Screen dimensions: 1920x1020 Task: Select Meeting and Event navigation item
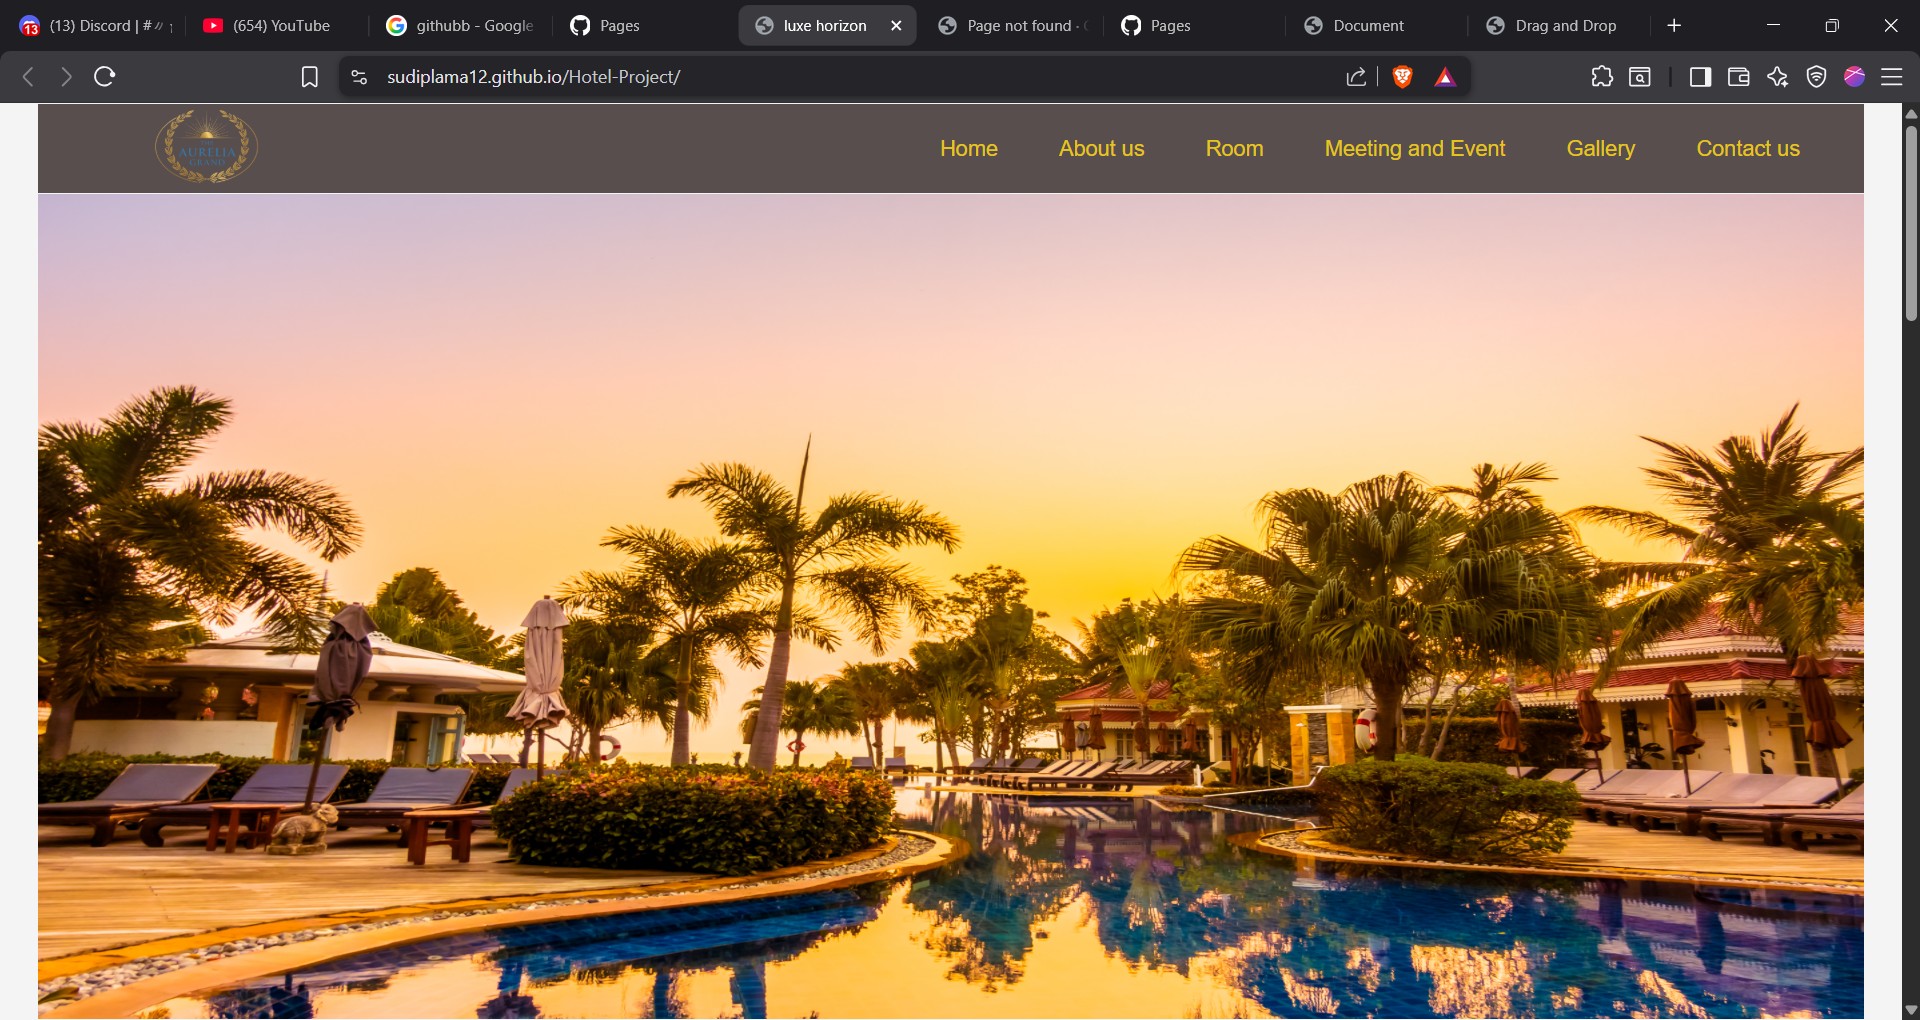1414,148
